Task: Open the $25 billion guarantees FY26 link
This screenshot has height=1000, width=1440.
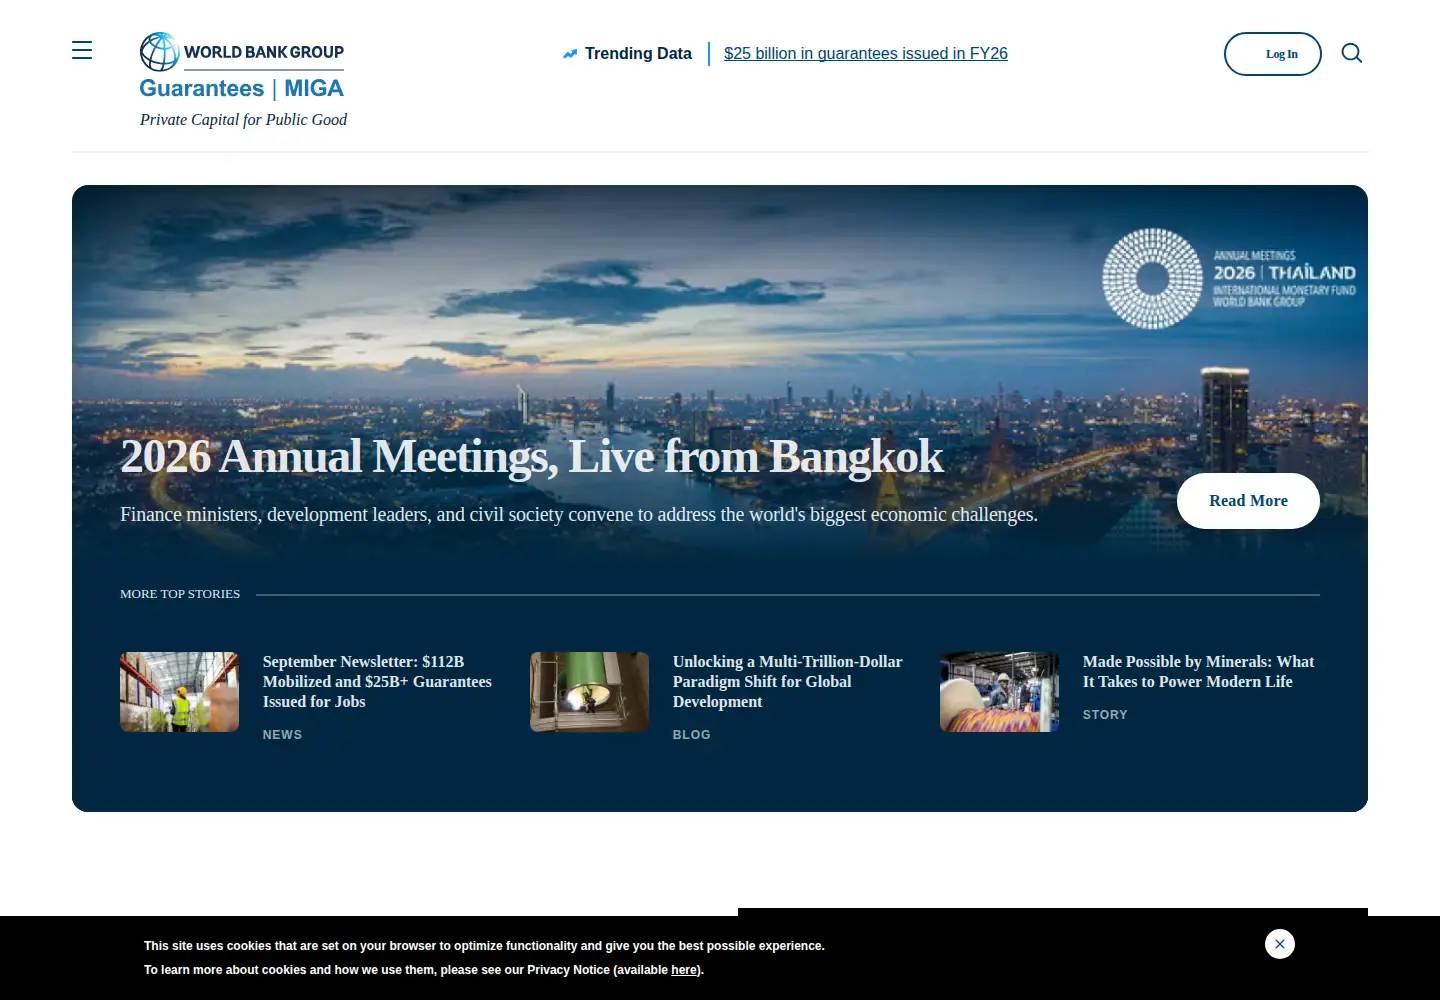Action: [x=866, y=54]
